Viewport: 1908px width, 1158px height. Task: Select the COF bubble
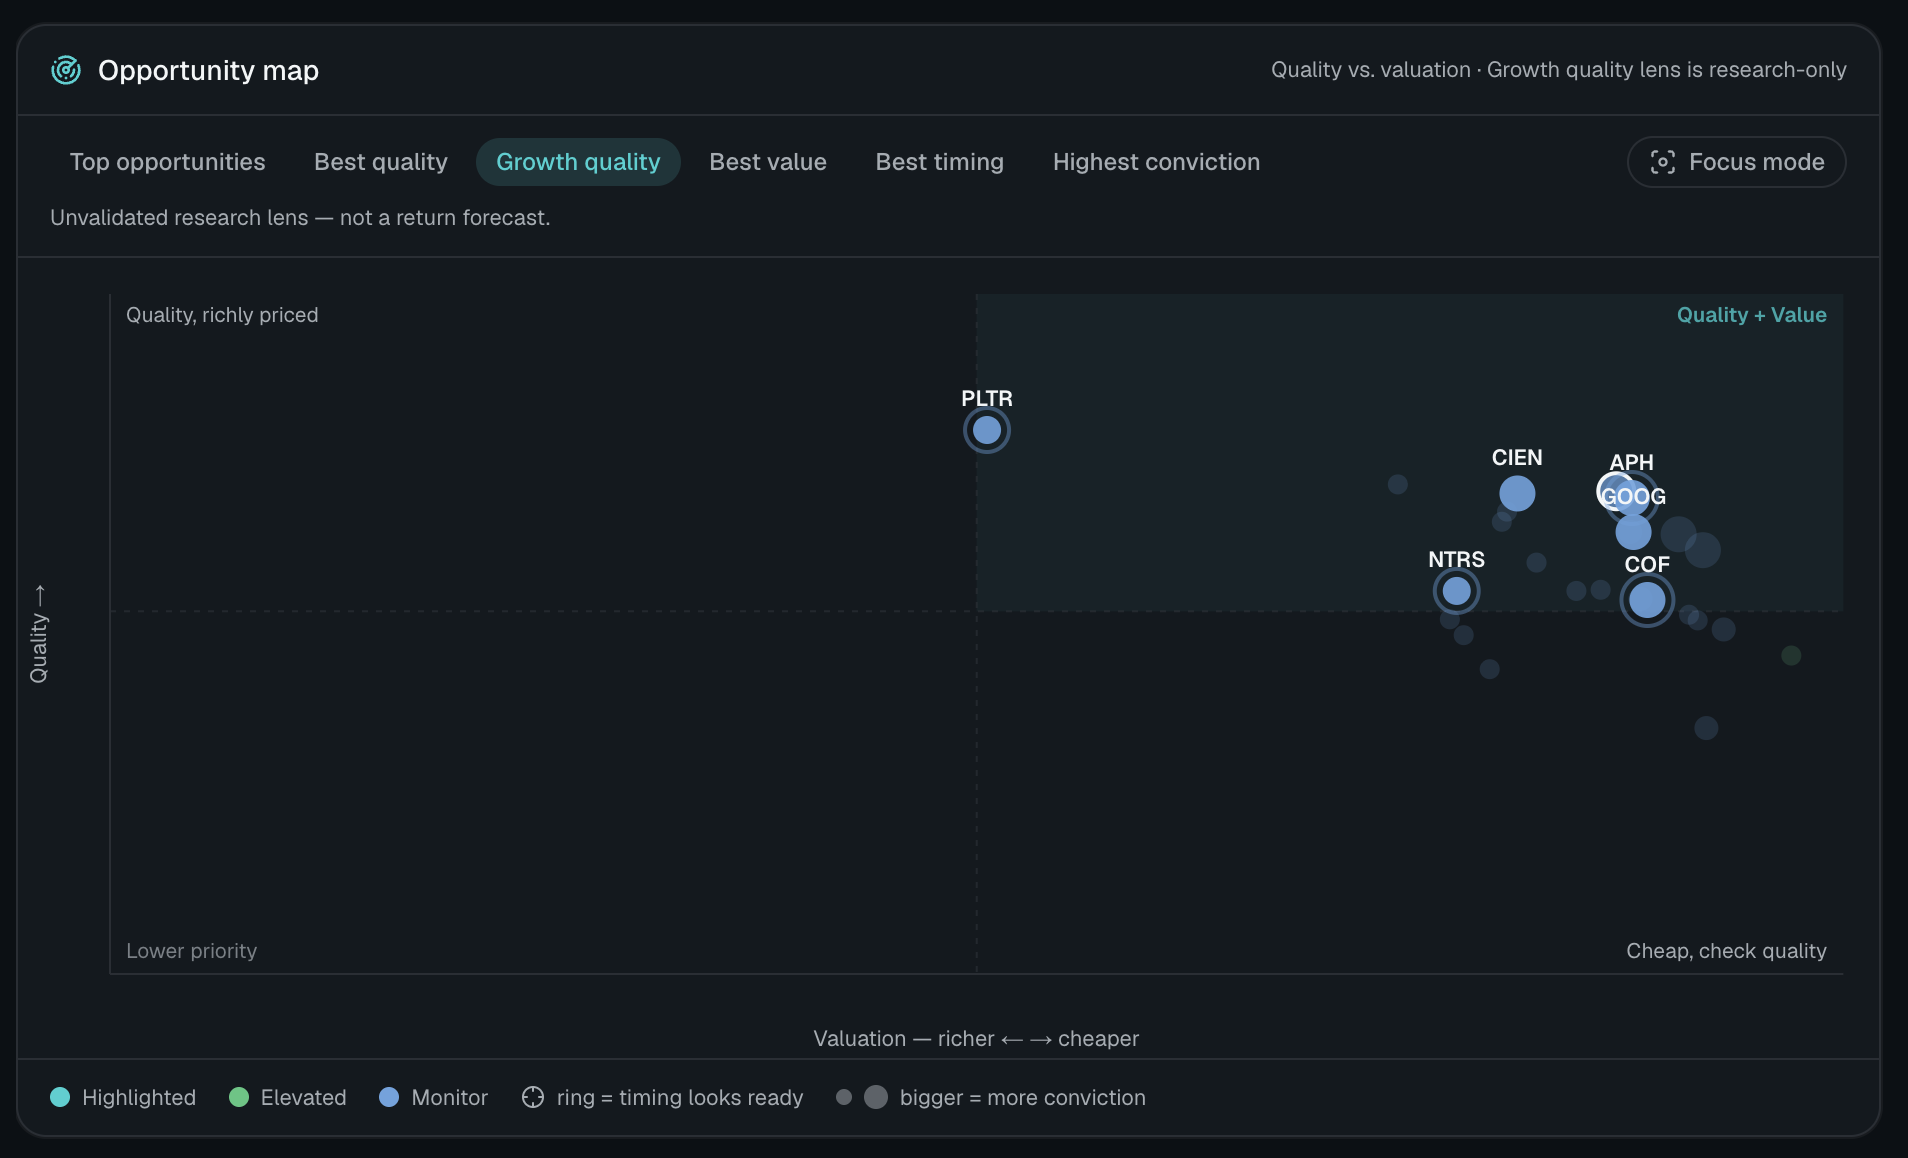coord(1647,600)
